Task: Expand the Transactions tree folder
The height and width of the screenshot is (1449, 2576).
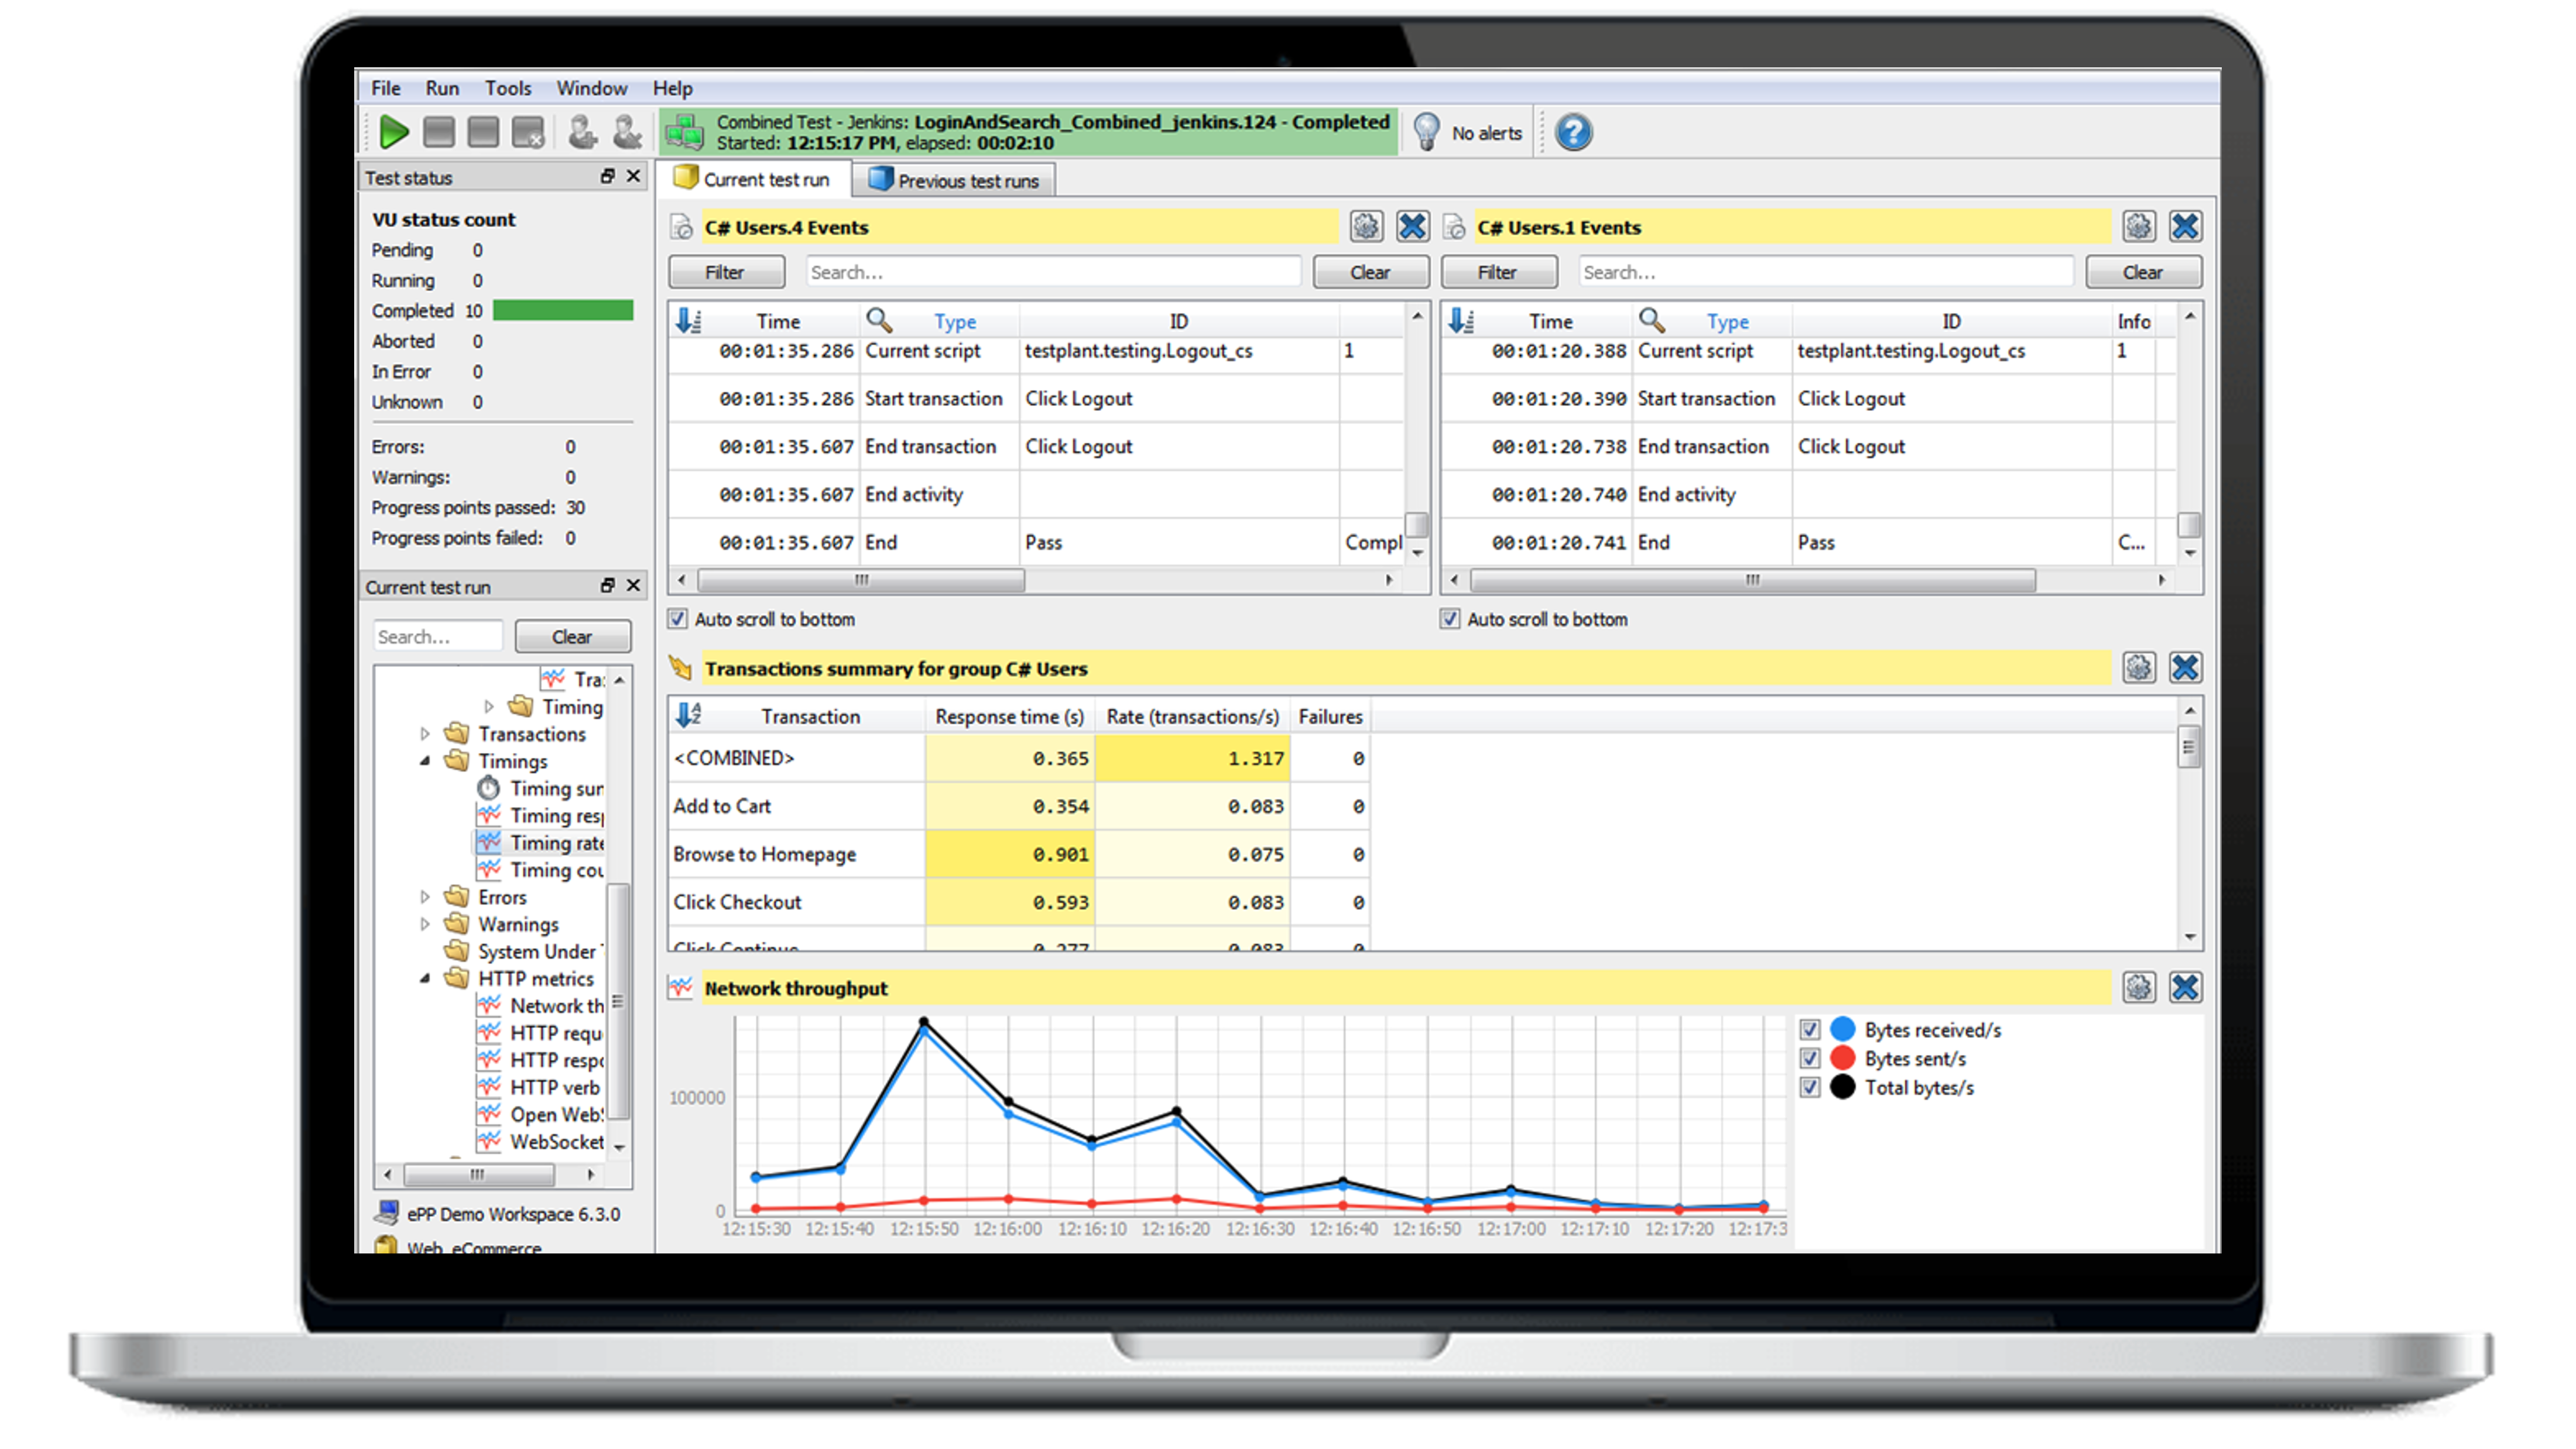Action: (x=425, y=734)
